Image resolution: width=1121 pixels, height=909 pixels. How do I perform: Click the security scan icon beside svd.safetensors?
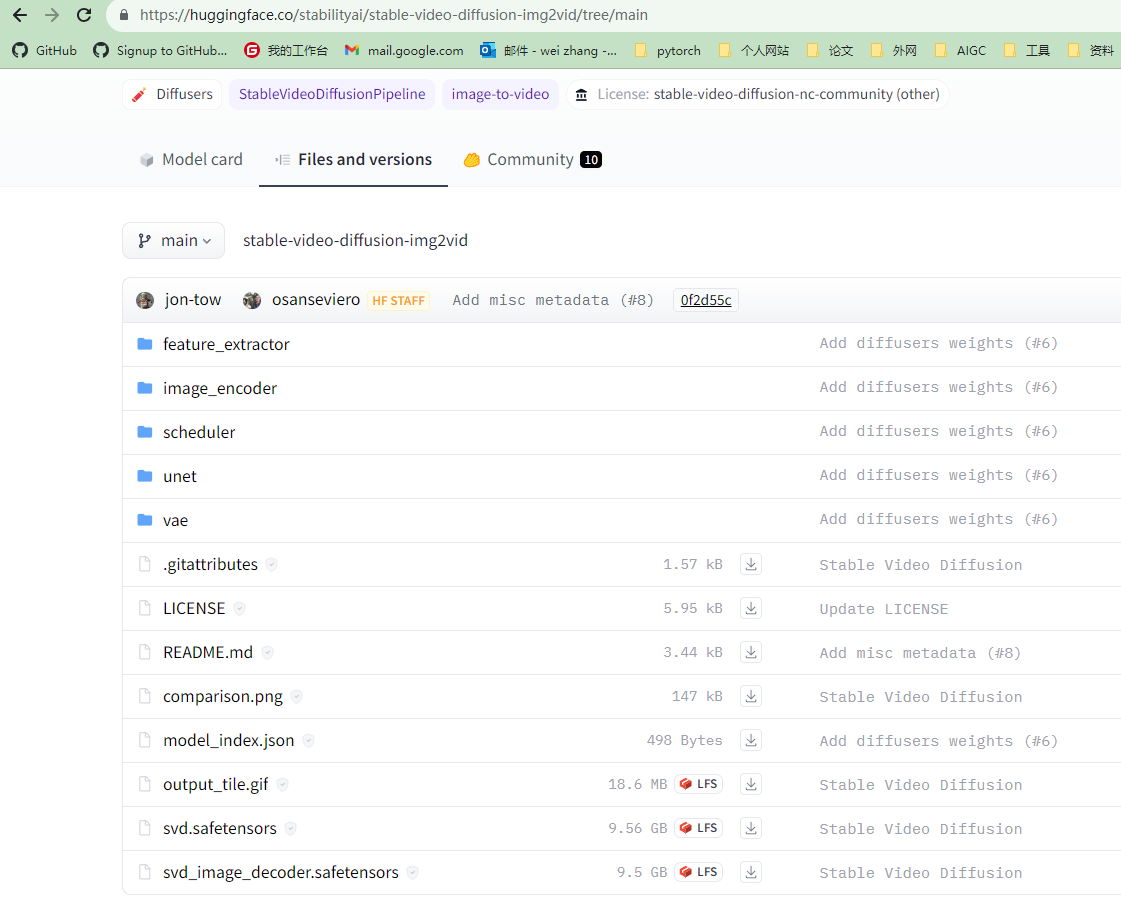[290, 829]
